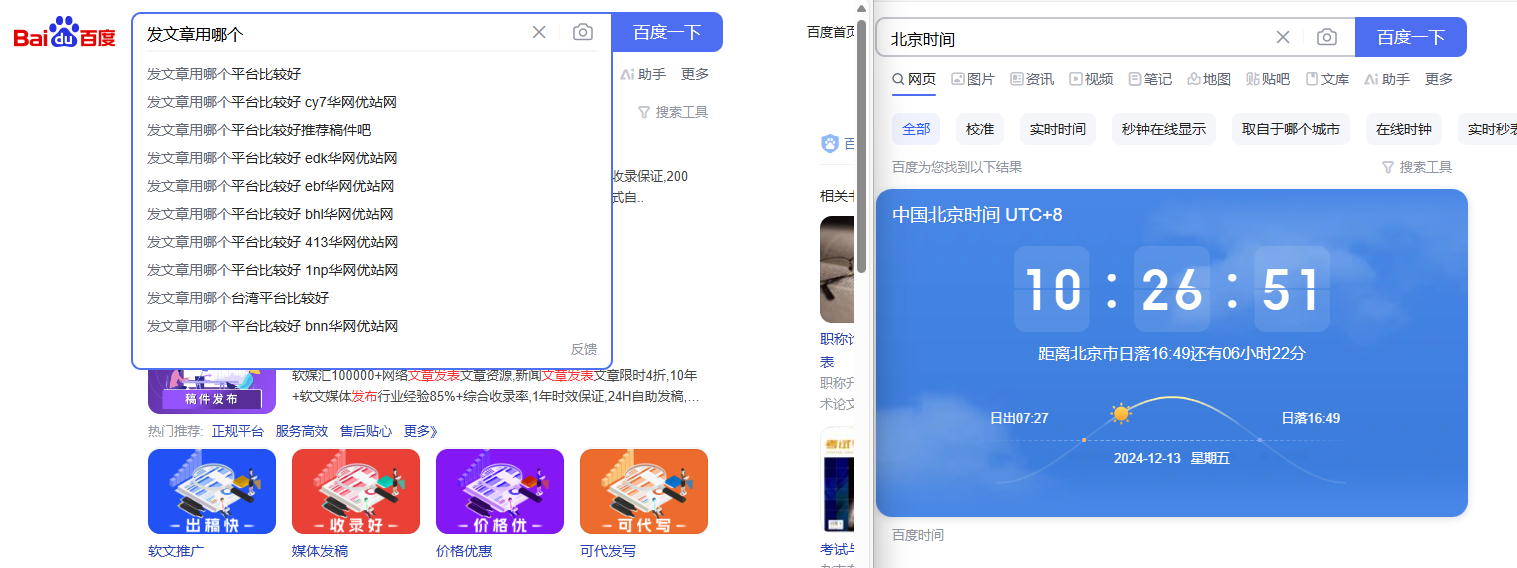The height and width of the screenshot is (568, 1517).
Task: Open 网页 tab in right window
Action: tap(914, 79)
